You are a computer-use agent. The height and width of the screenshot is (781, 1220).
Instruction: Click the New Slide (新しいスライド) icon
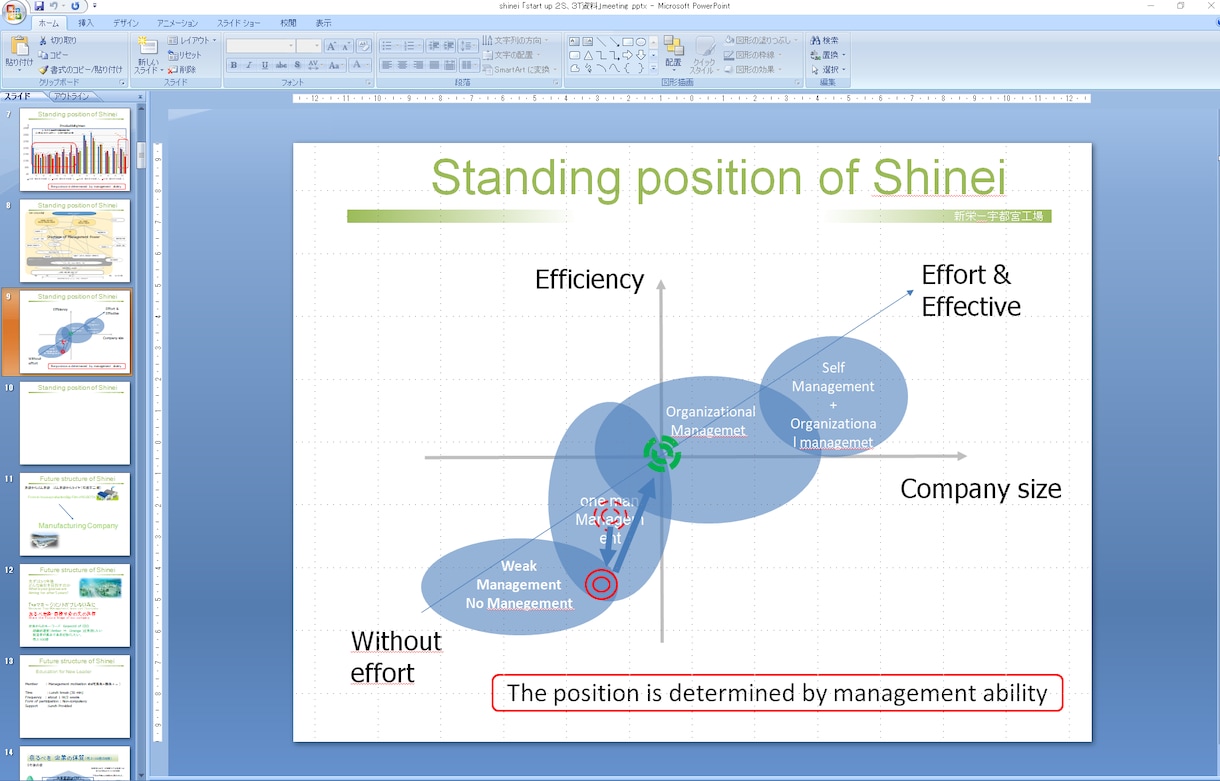coord(147,55)
